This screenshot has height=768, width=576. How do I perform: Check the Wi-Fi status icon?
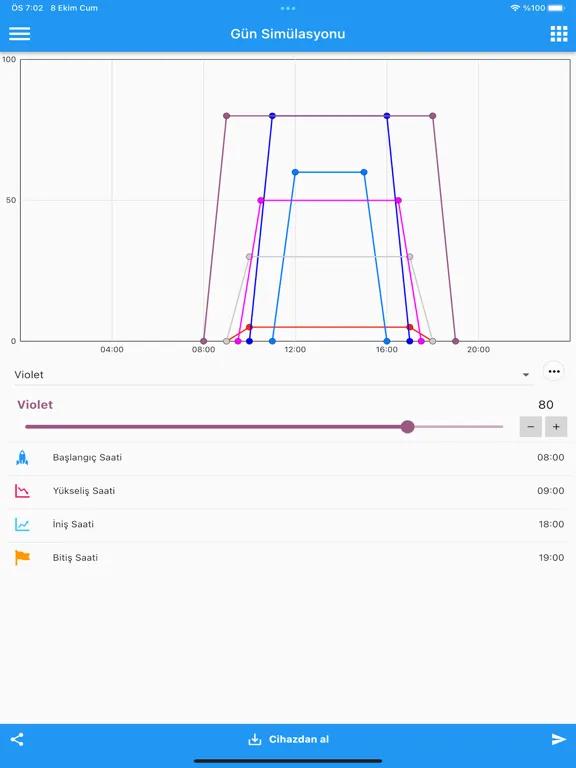[515, 8]
